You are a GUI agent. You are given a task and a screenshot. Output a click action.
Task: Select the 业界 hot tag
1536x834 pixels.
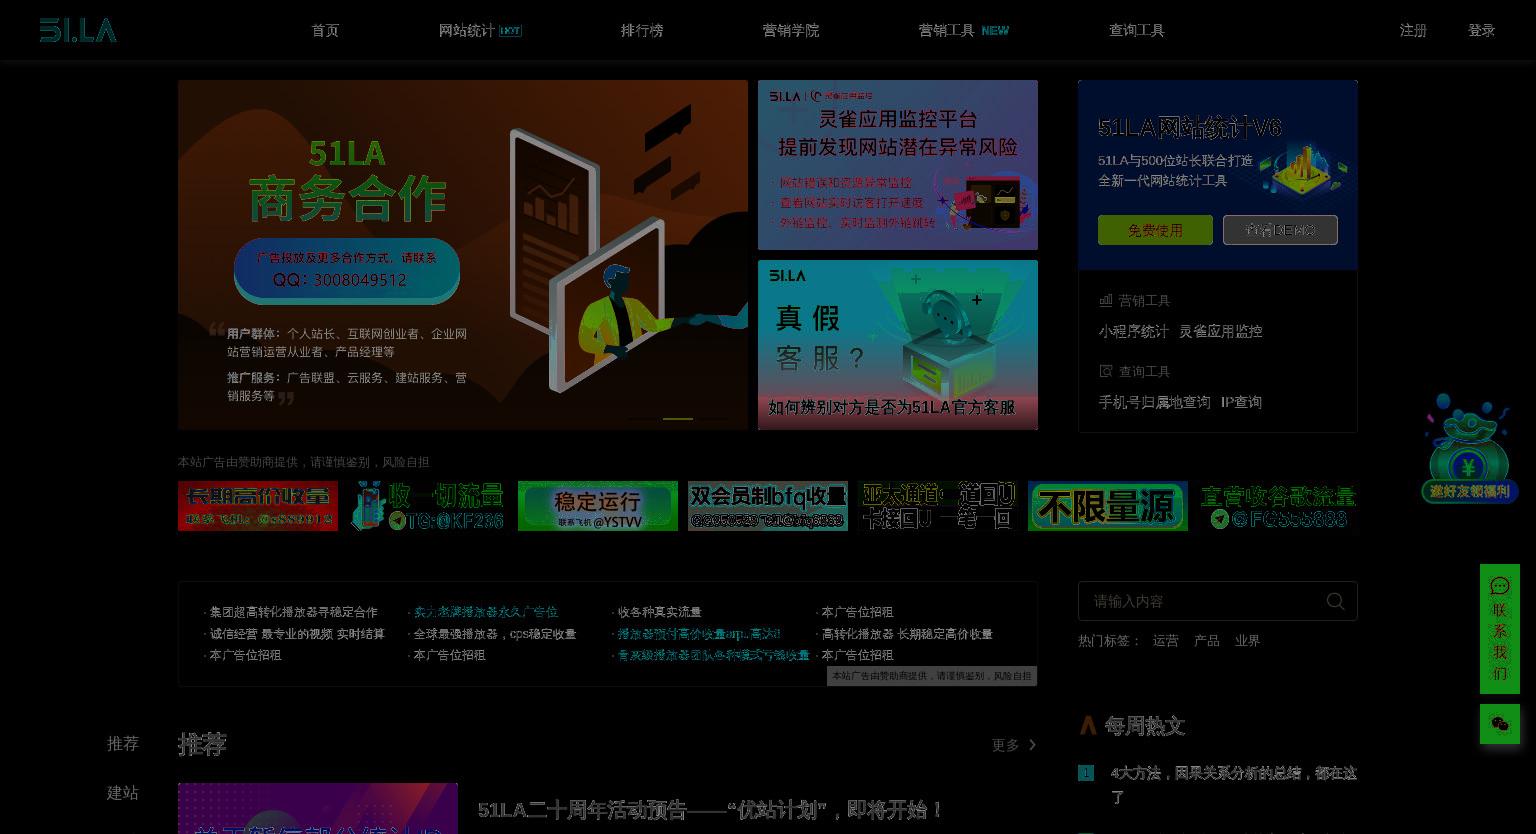[x=1248, y=641]
